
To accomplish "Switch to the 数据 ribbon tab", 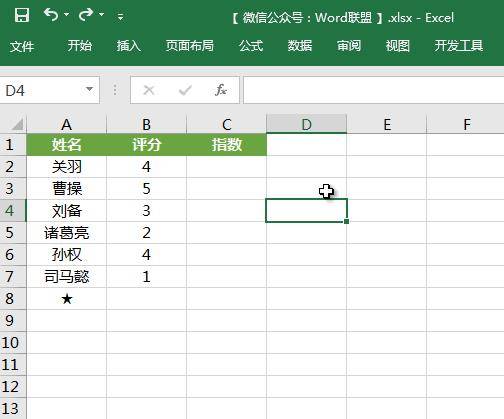I will point(300,46).
